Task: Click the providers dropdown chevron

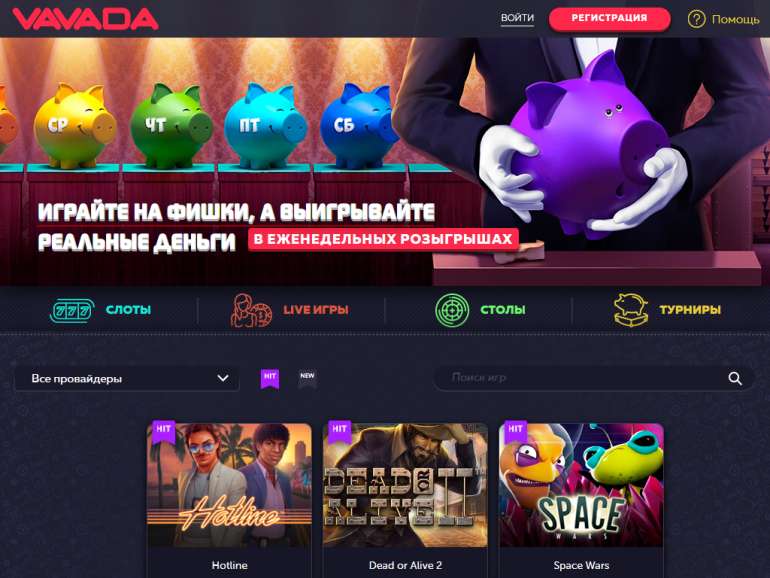Action: click(223, 378)
